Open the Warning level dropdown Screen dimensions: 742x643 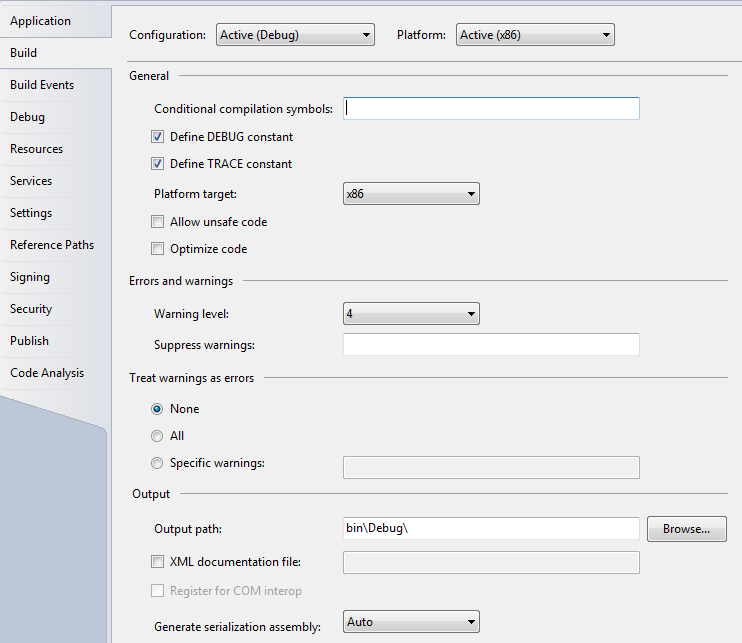411,314
